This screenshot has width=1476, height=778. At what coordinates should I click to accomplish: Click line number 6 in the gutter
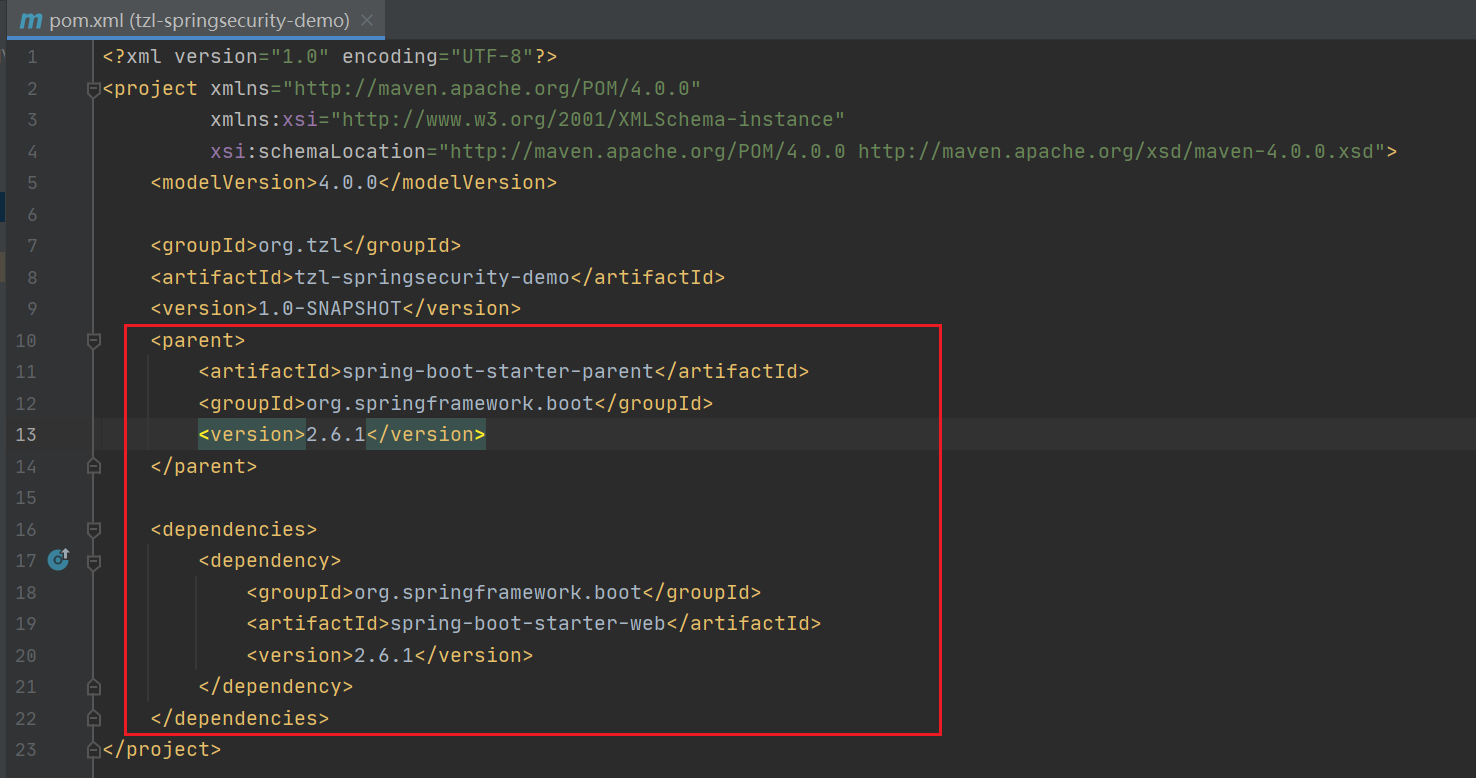[x=32, y=214]
